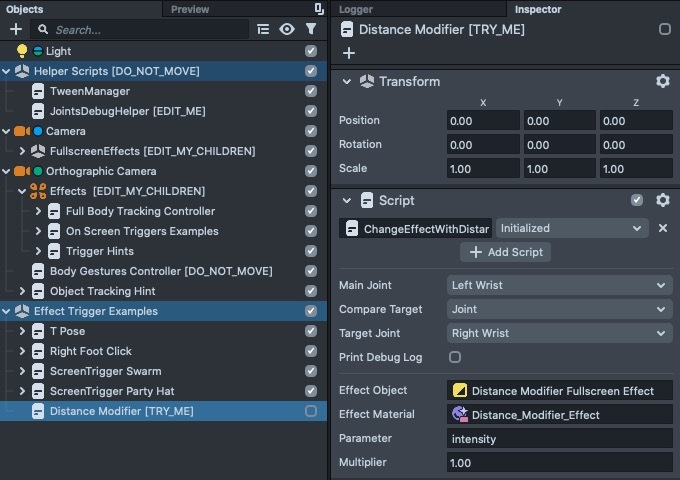Select the JointsDebugHelper [EDIT_ME] object

127,111
